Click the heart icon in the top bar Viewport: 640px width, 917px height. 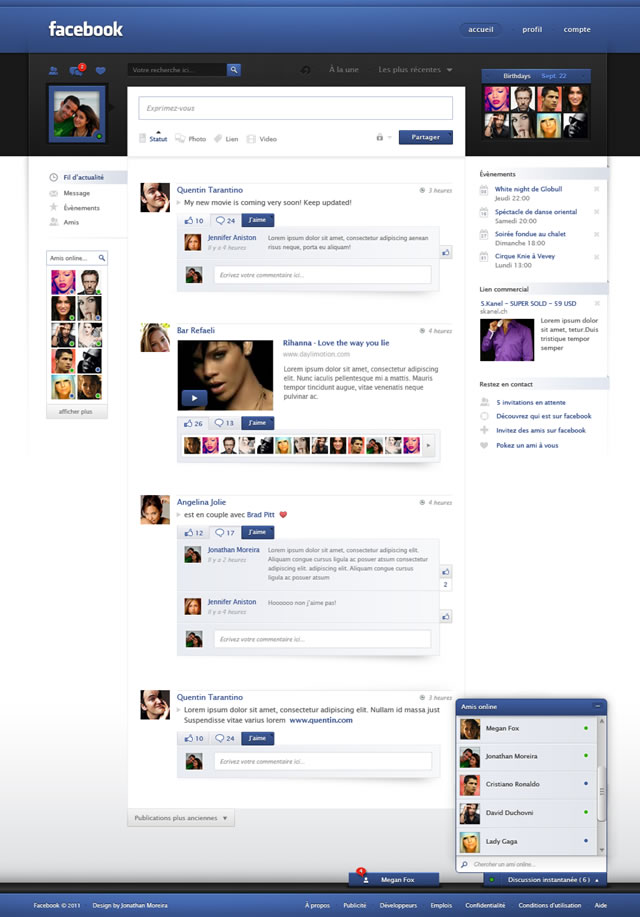[x=100, y=71]
